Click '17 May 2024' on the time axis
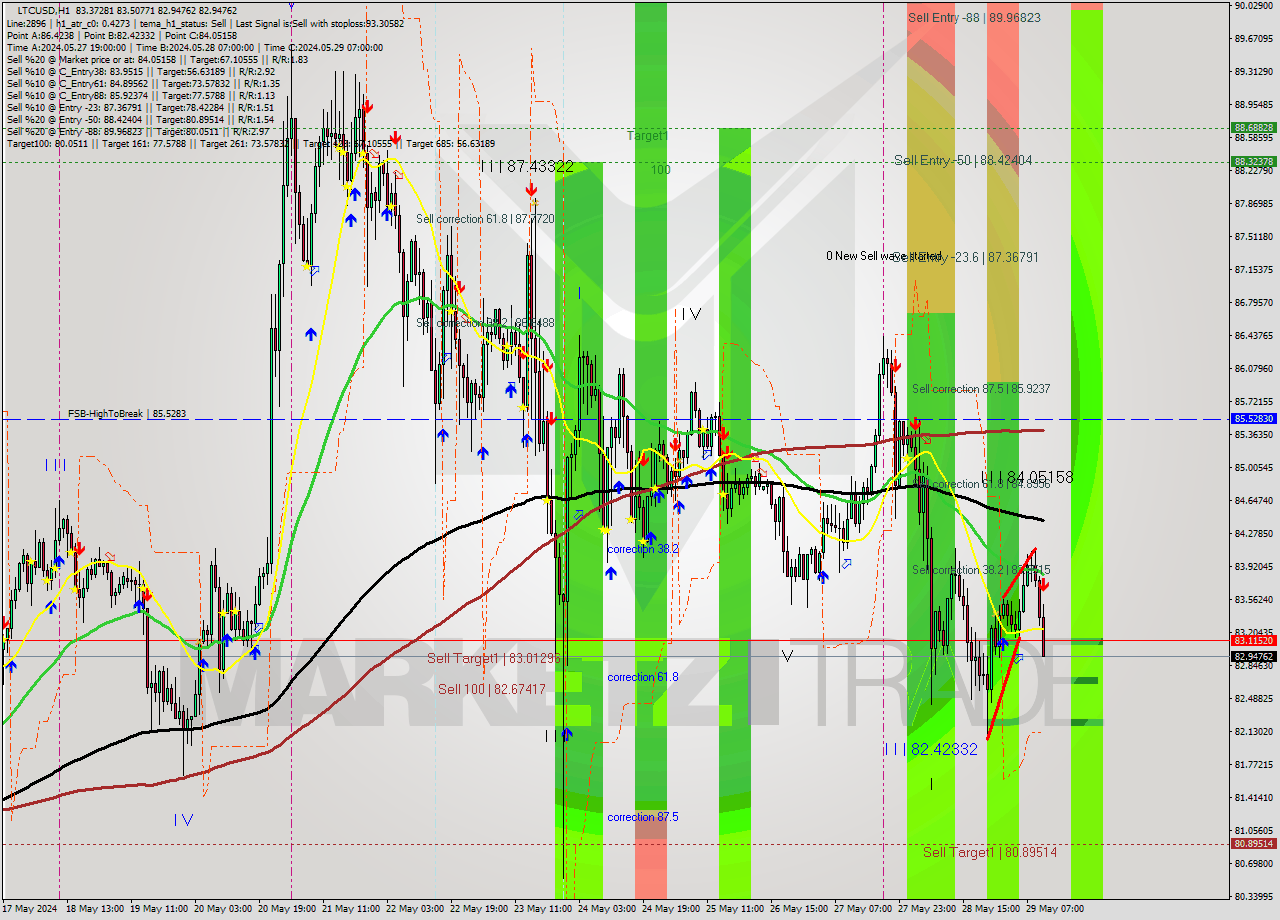The width and height of the screenshot is (1280, 920). (30, 910)
